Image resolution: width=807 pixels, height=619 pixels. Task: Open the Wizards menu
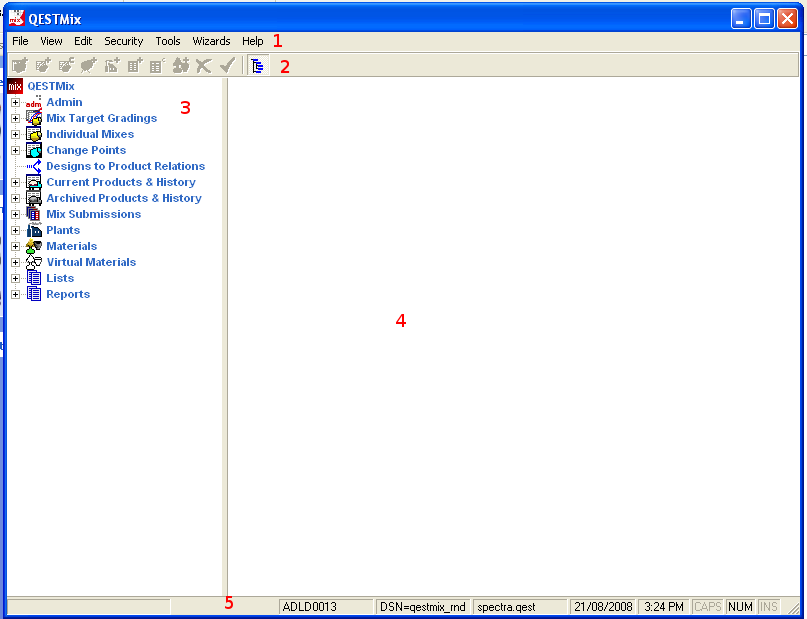(x=211, y=41)
